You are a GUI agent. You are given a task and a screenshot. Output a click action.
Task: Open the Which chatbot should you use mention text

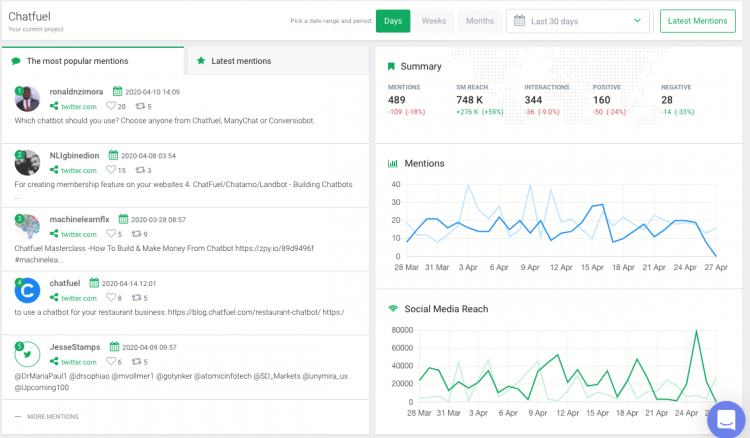[165, 120]
